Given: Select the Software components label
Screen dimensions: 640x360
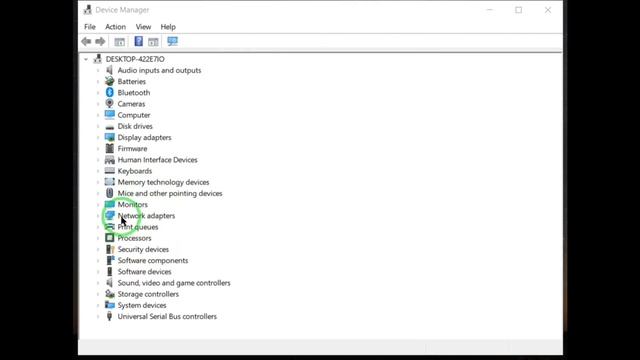Looking at the screenshot, I should pos(153,260).
